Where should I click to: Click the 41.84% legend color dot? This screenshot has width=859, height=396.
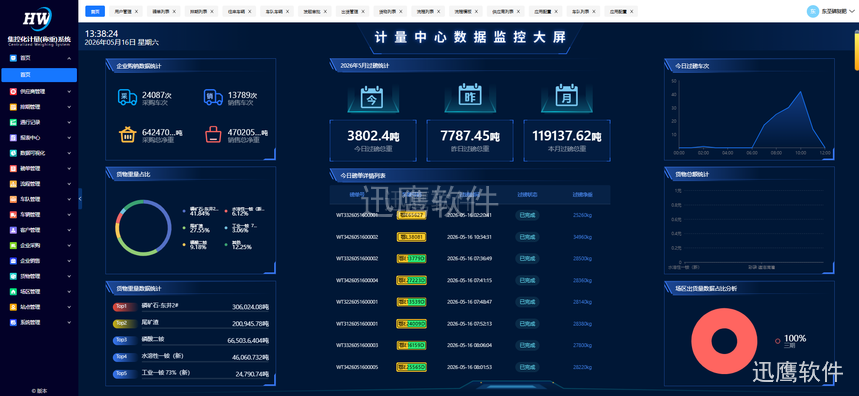click(184, 210)
